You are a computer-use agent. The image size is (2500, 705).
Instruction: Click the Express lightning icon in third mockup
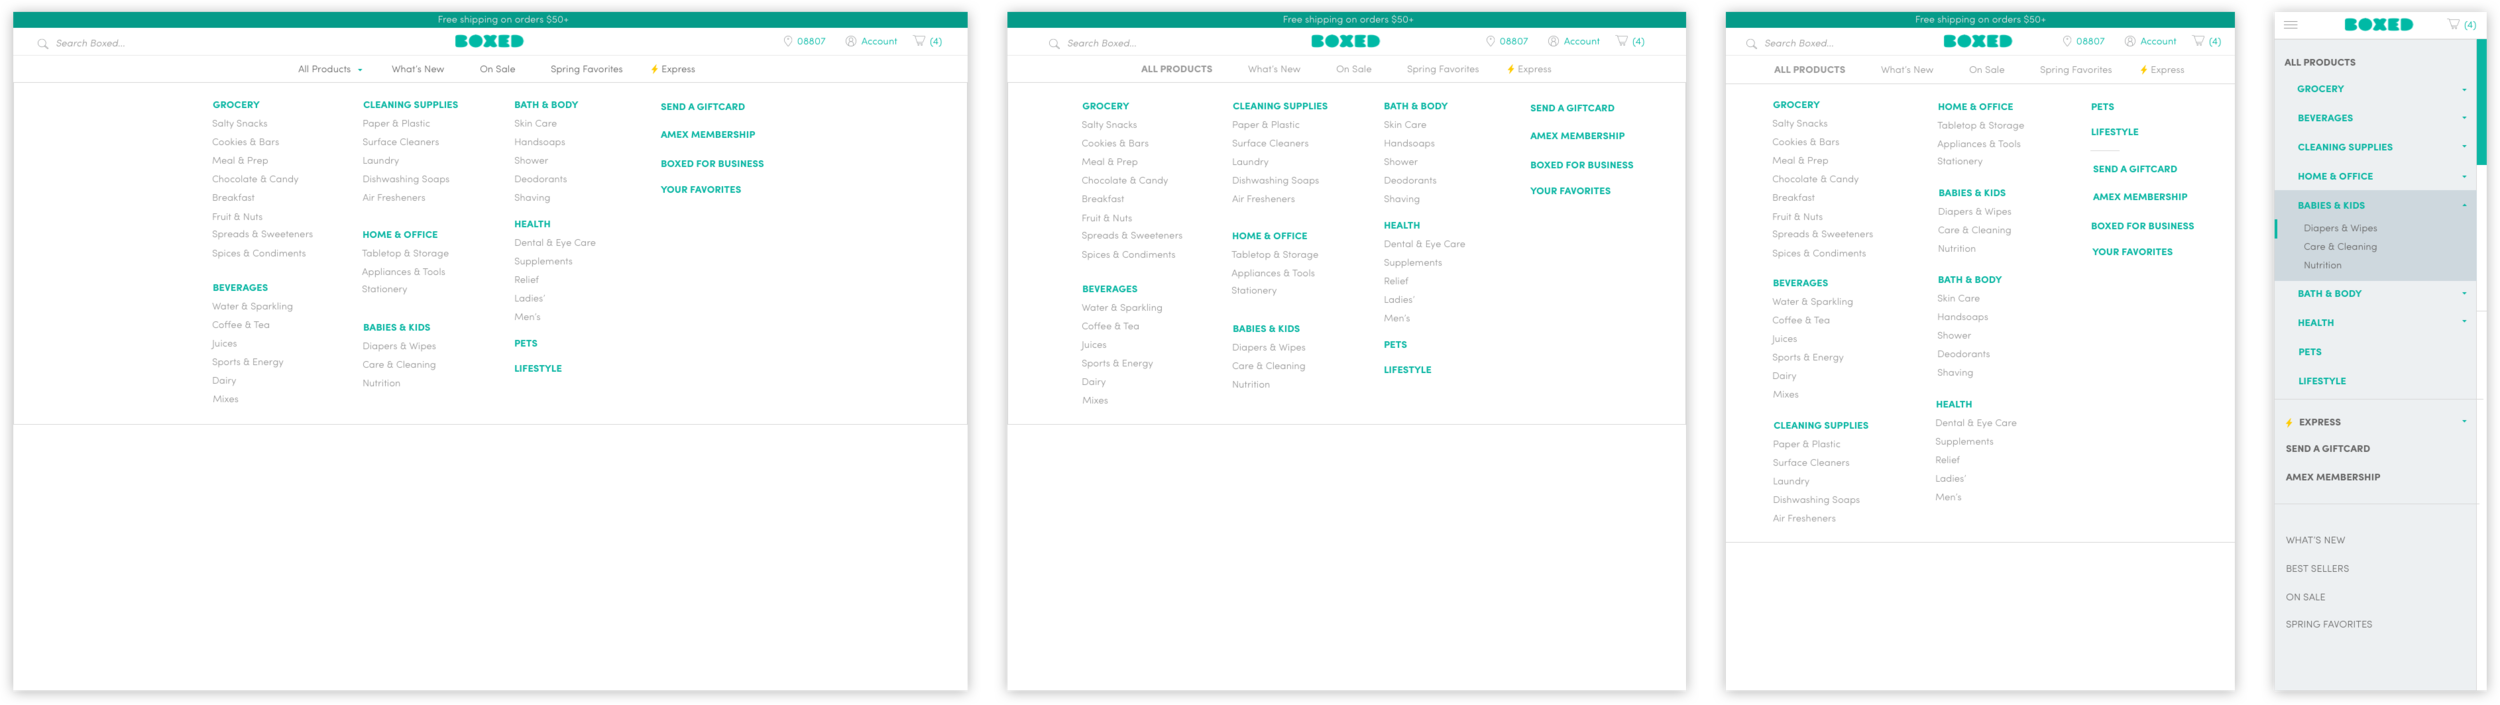(2143, 70)
